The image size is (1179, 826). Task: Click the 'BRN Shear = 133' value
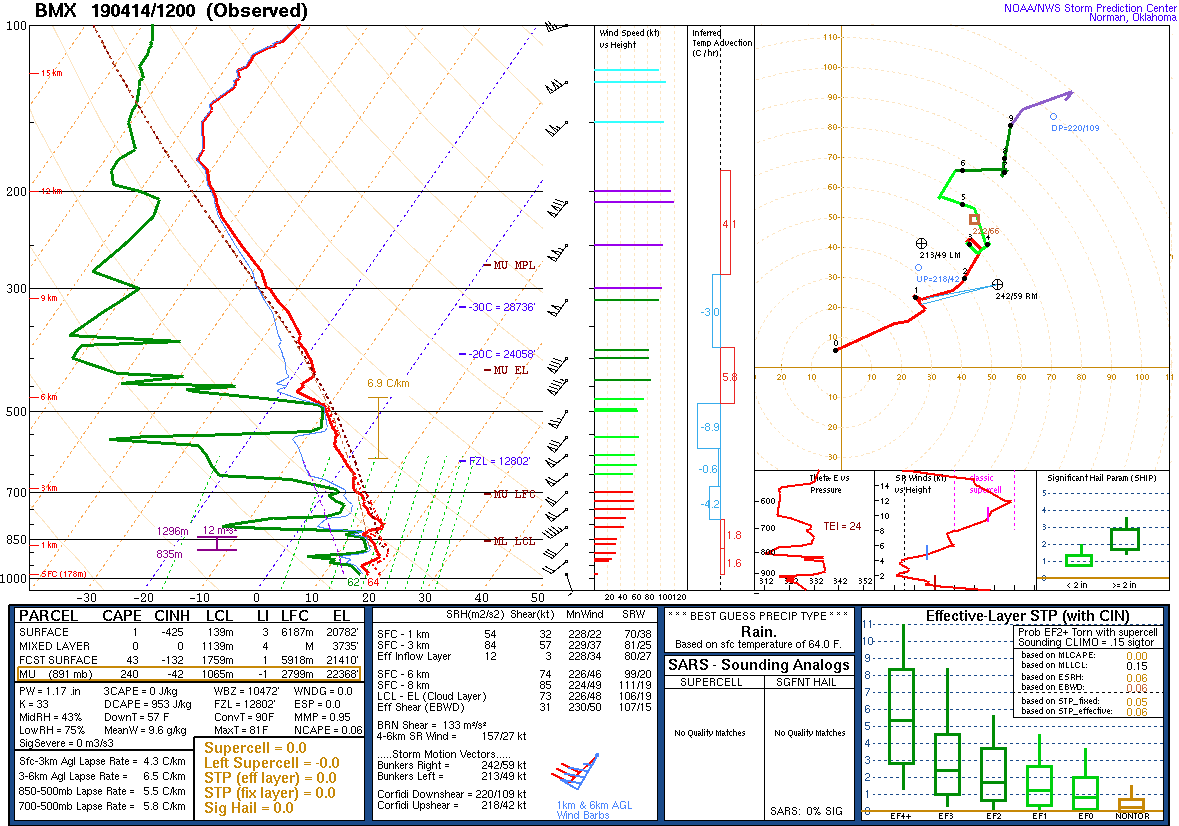(x=432, y=725)
